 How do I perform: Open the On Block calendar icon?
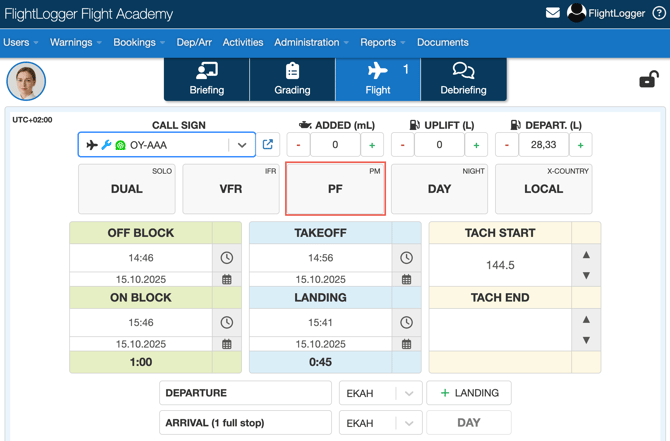pos(227,344)
